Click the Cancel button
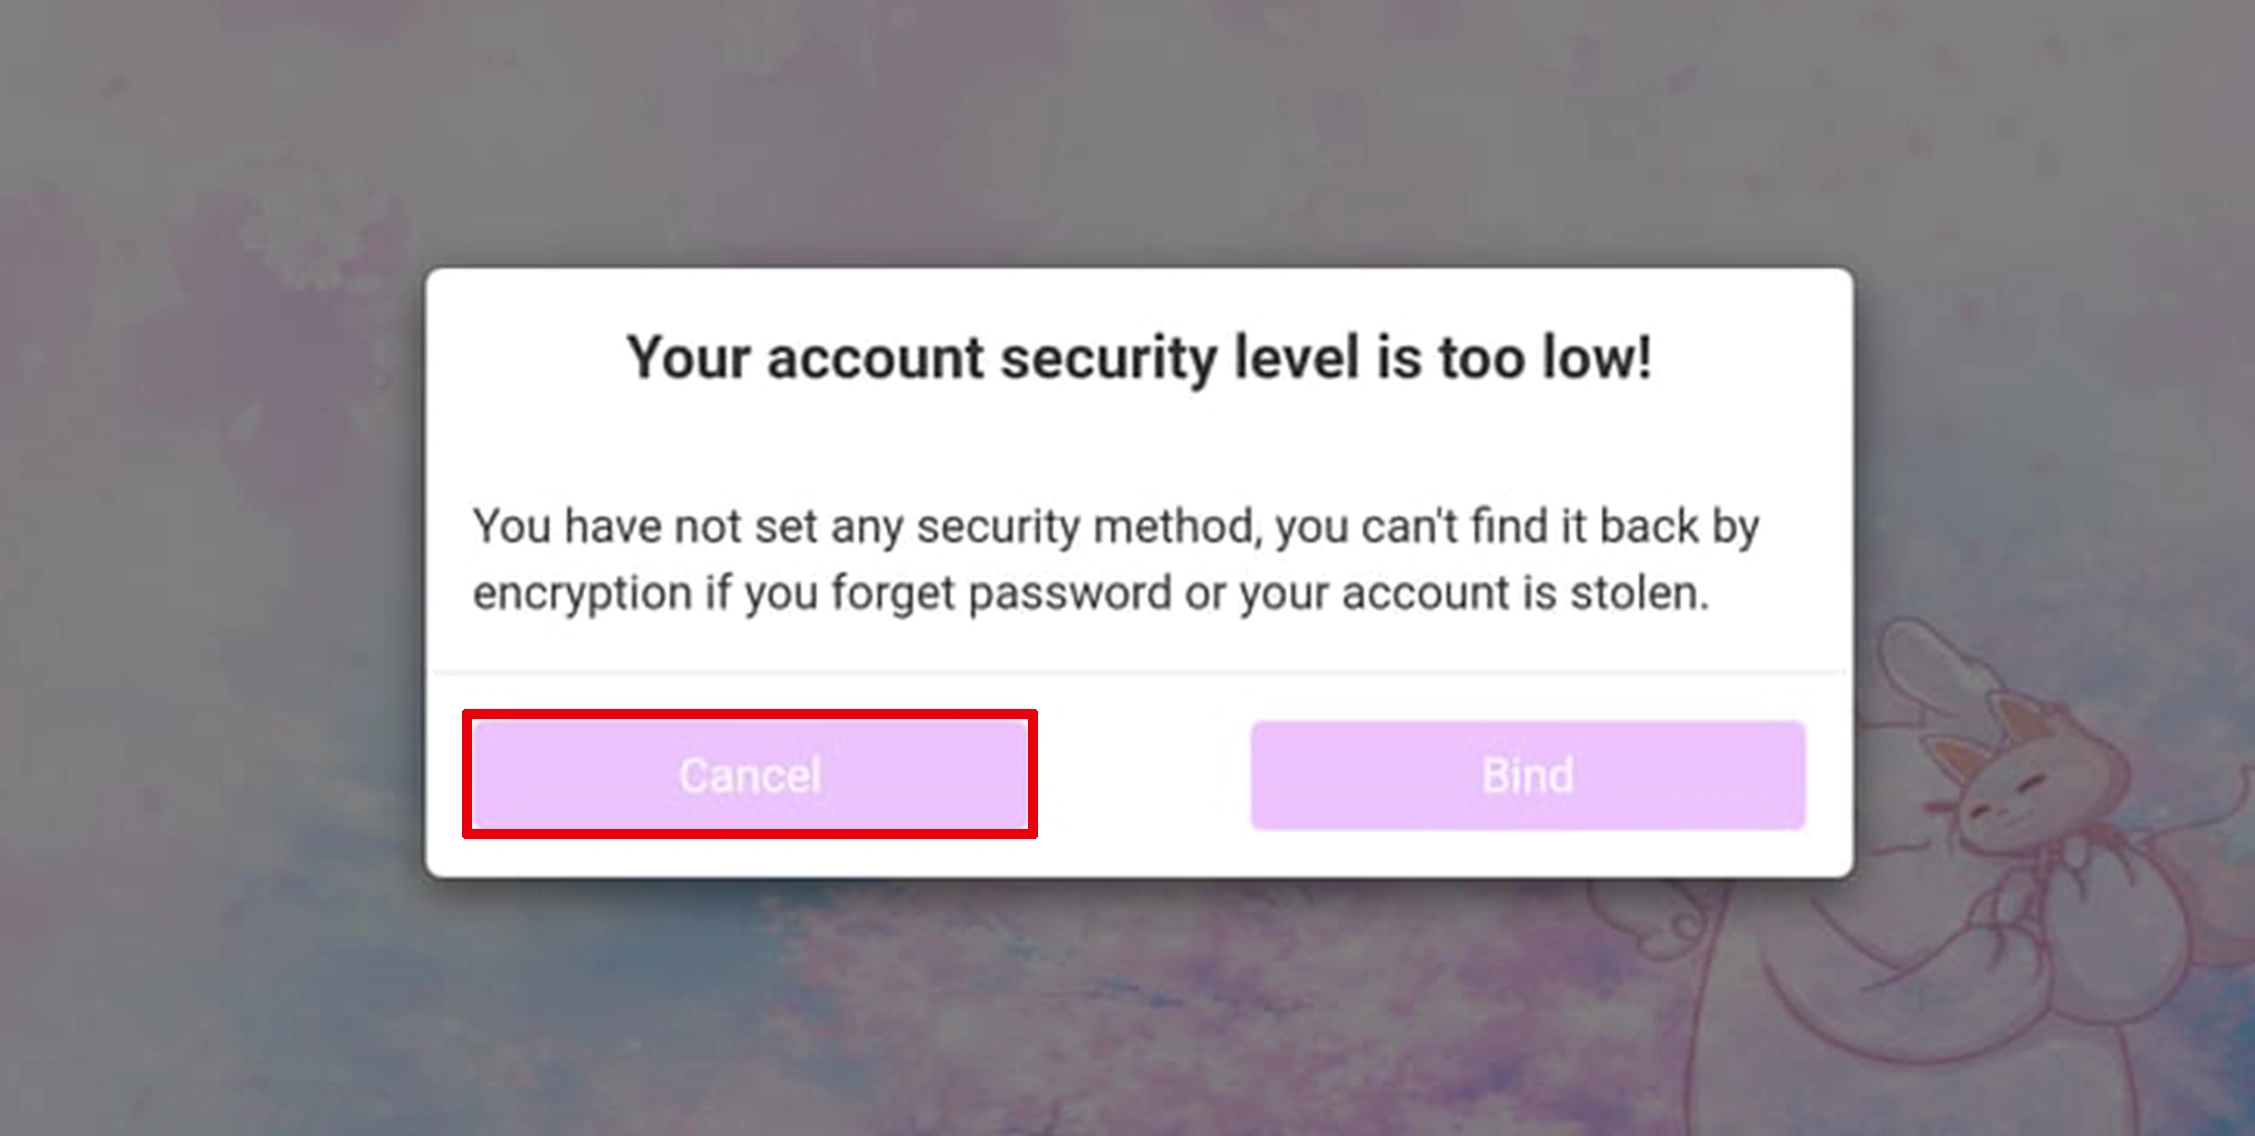The height and width of the screenshot is (1136, 2255). point(750,775)
